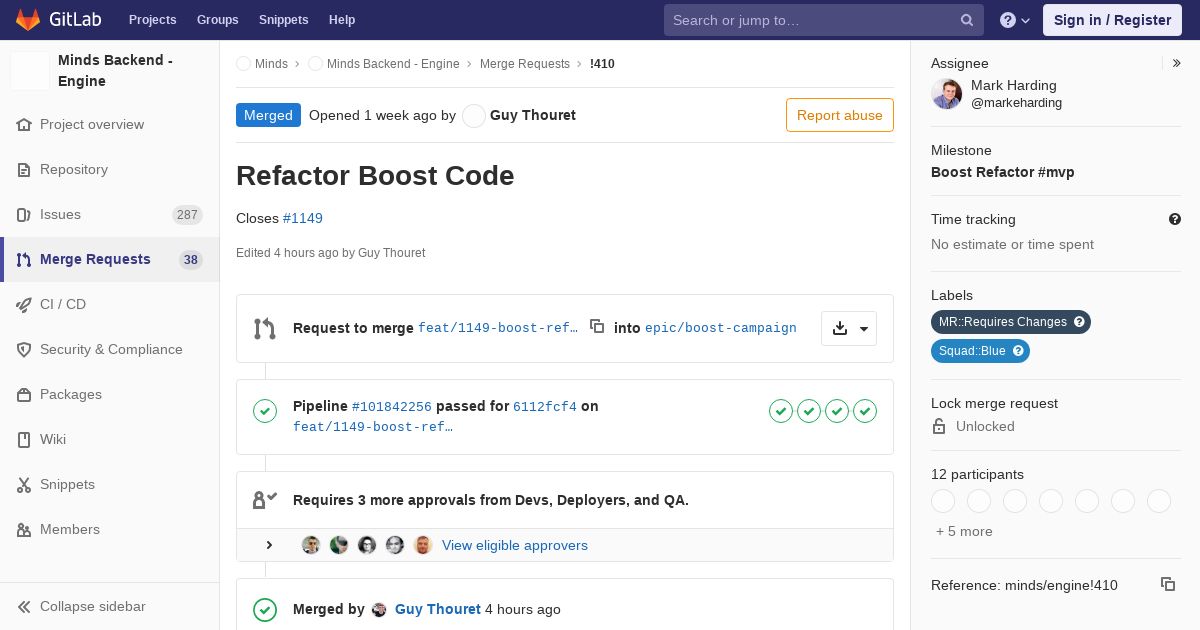
Task: Open Repository in sidebar
Action: point(110,169)
